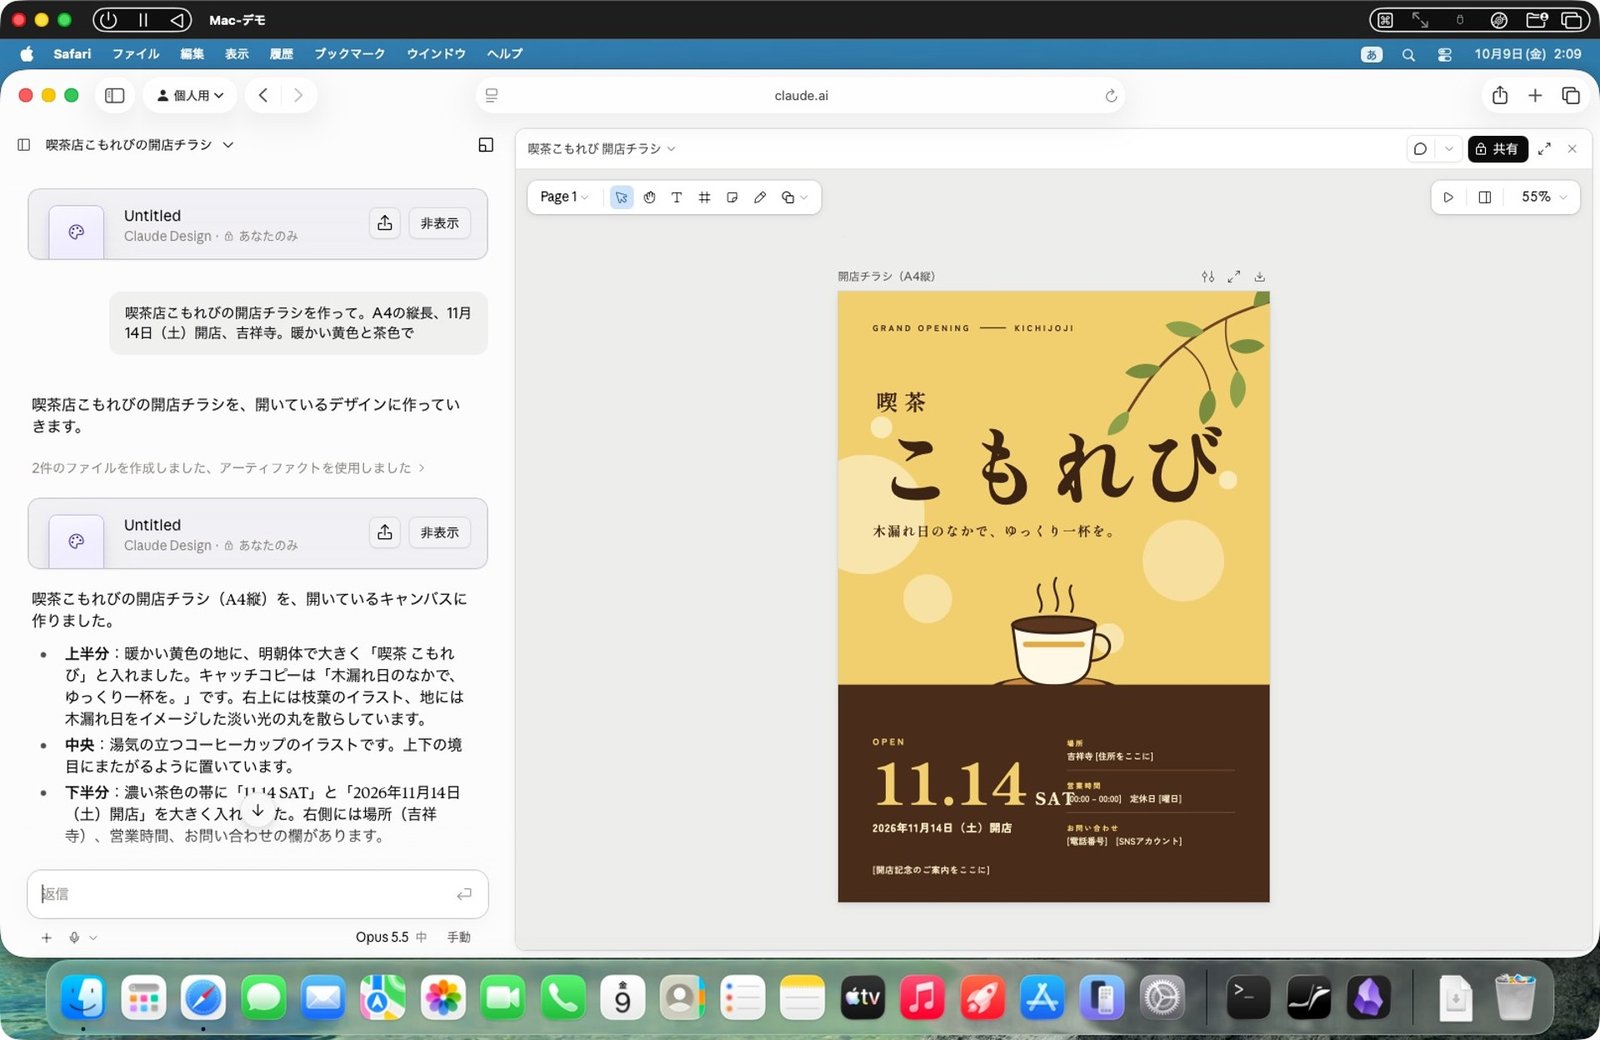Select the Frame grid tool
Screen dimensions: 1600x1040
[704, 197]
